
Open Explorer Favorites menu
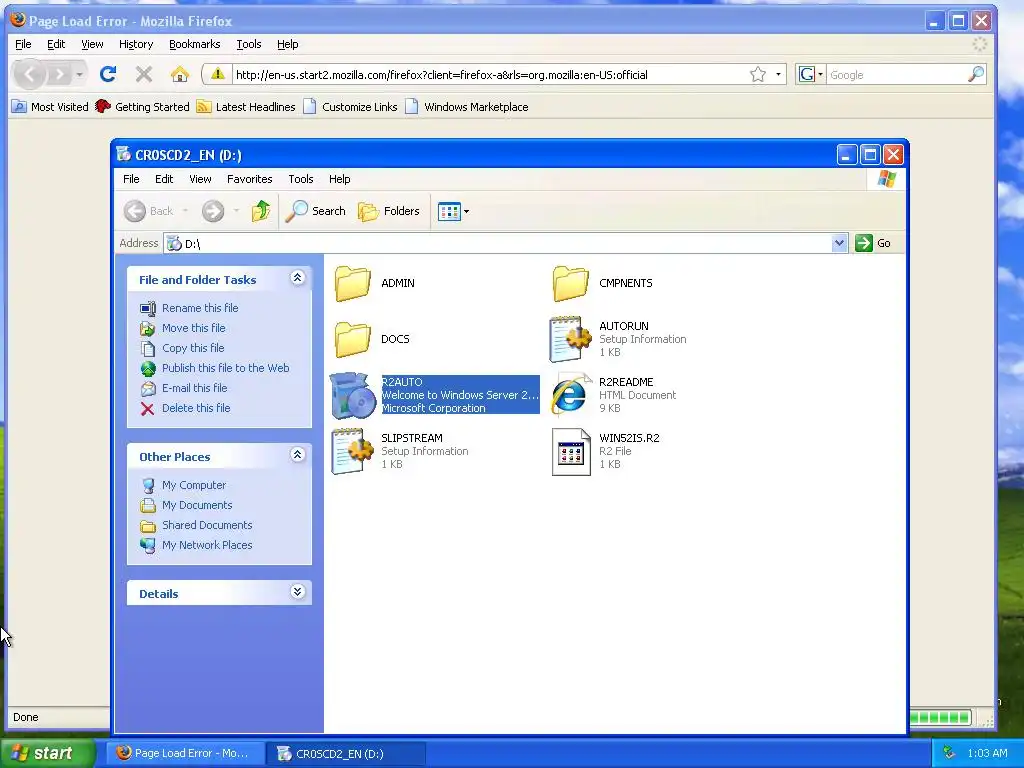point(249,179)
